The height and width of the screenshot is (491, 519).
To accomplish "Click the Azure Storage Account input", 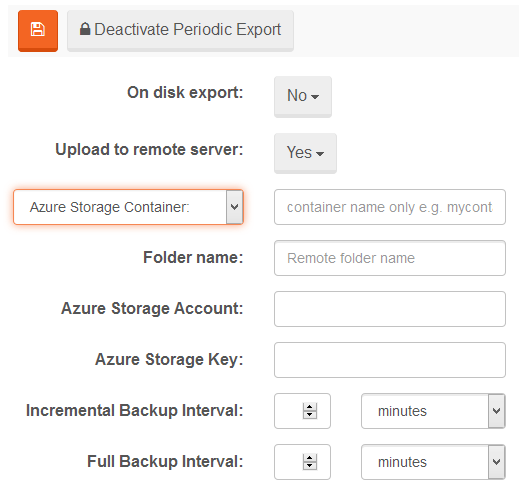I will click(x=390, y=309).
